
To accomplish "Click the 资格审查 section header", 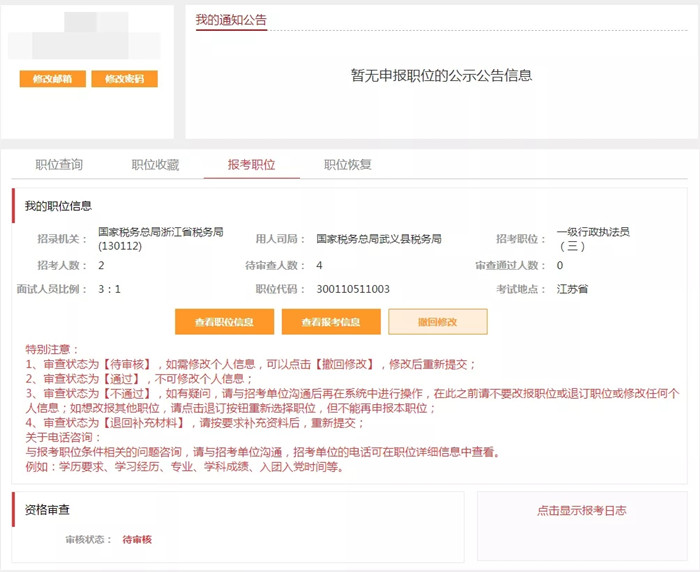I will point(47,509).
